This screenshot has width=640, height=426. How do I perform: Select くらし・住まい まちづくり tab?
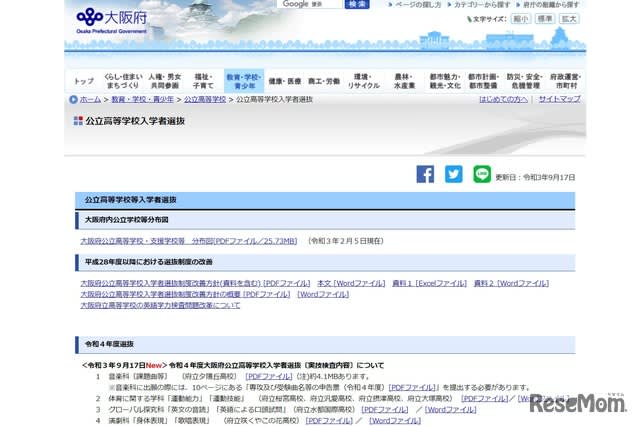pos(123,81)
